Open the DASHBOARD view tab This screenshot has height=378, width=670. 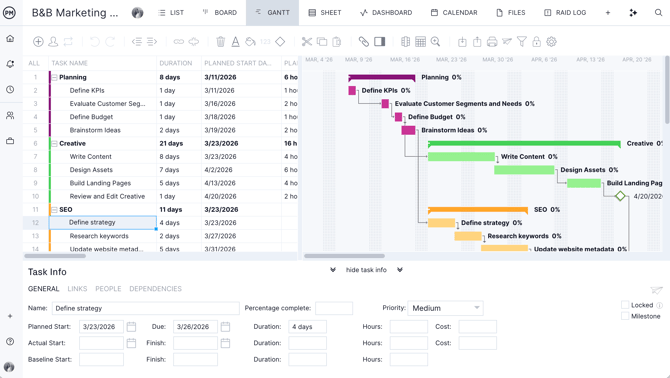(x=386, y=12)
